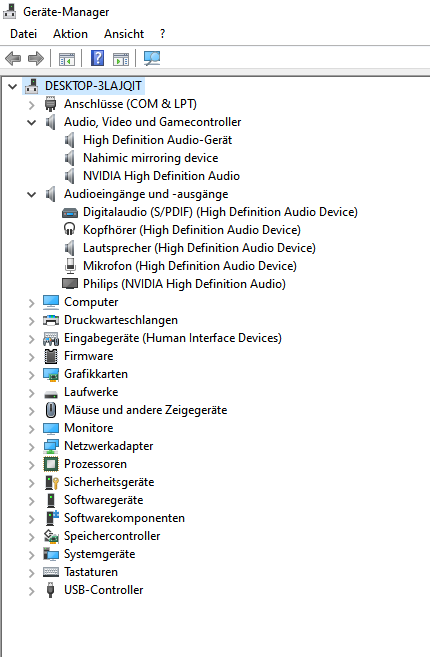Click the USB-Controller plug icon
The image size is (430, 657).
[x=50, y=590]
